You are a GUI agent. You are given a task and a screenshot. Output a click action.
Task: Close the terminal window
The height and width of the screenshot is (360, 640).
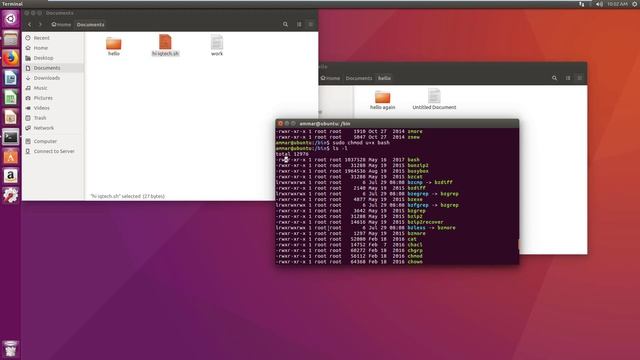click(x=280, y=123)
